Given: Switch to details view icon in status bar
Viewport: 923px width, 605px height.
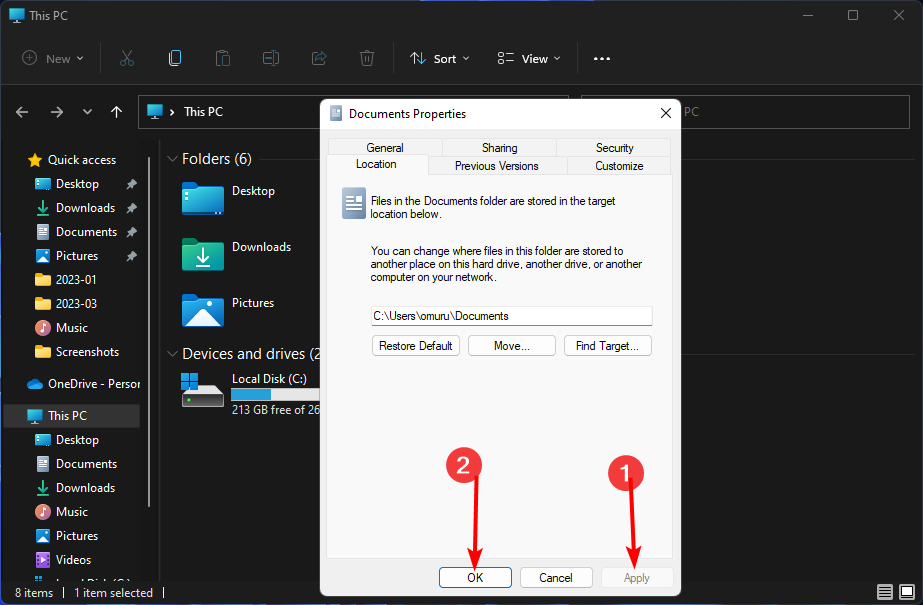Looking at the screenshot, I should (x=885, y=591).
